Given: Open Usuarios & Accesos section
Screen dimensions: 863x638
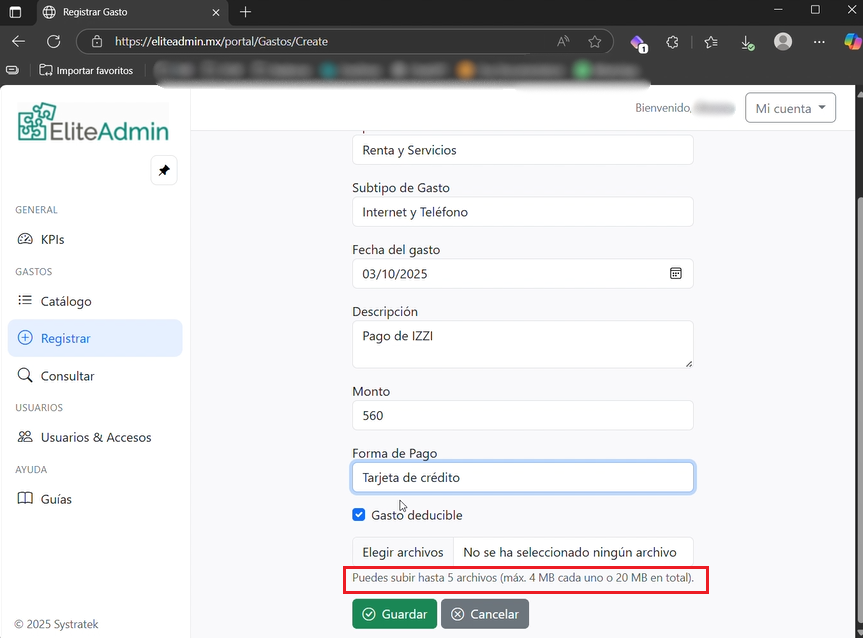Looking at the screenshot, I should click(x=96, y=437).
